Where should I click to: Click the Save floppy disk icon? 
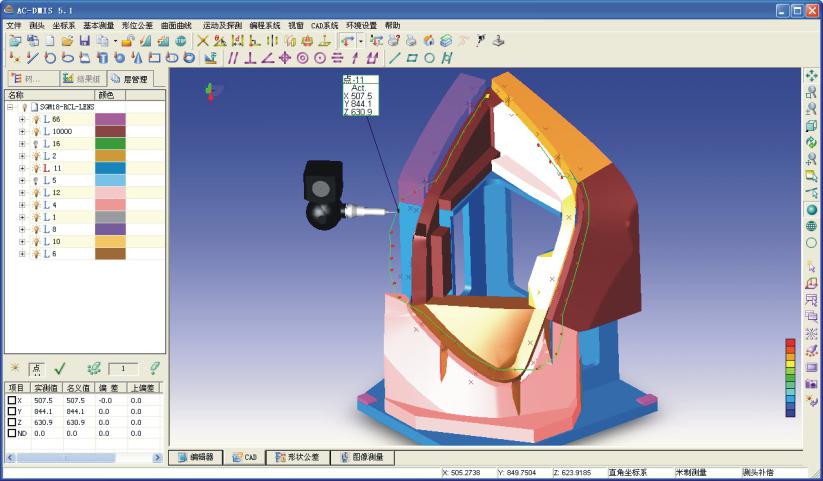tap(84, 41)
